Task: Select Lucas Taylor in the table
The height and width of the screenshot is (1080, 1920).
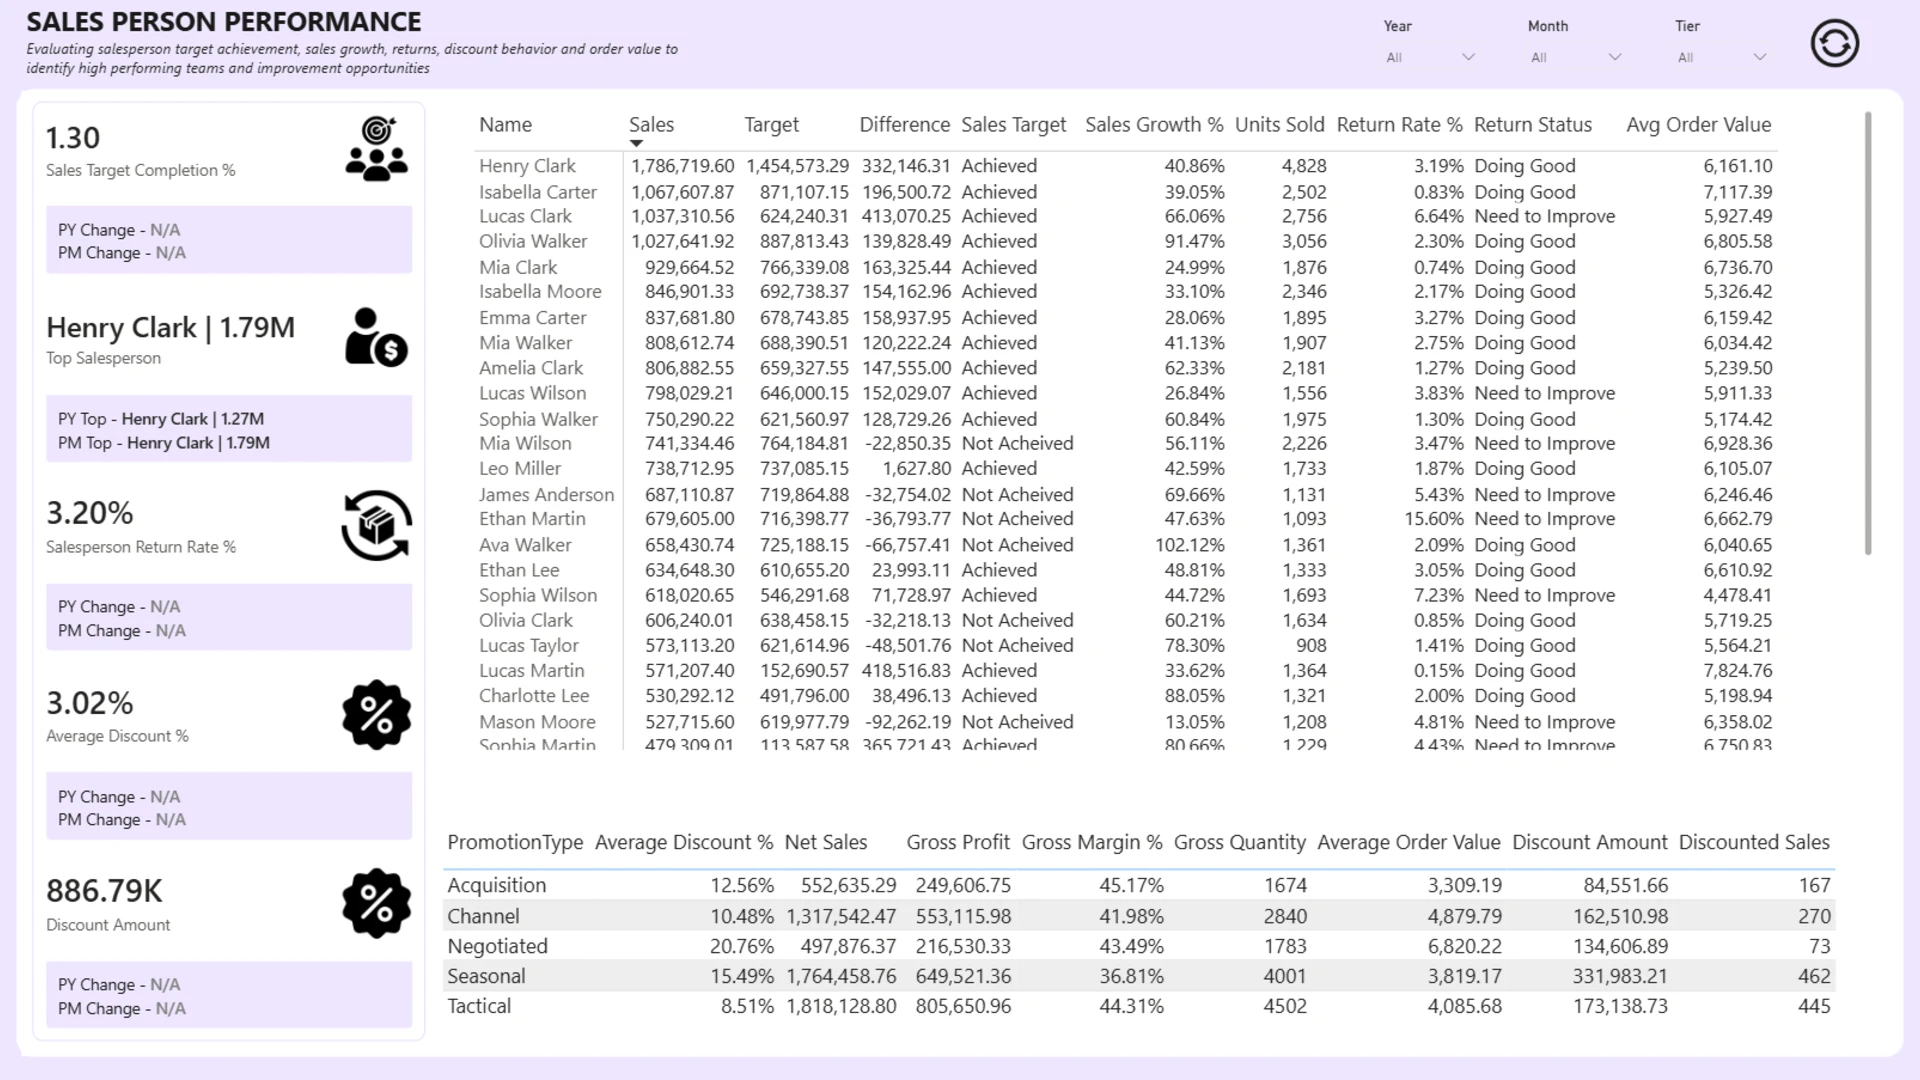Action: [528, 645]
